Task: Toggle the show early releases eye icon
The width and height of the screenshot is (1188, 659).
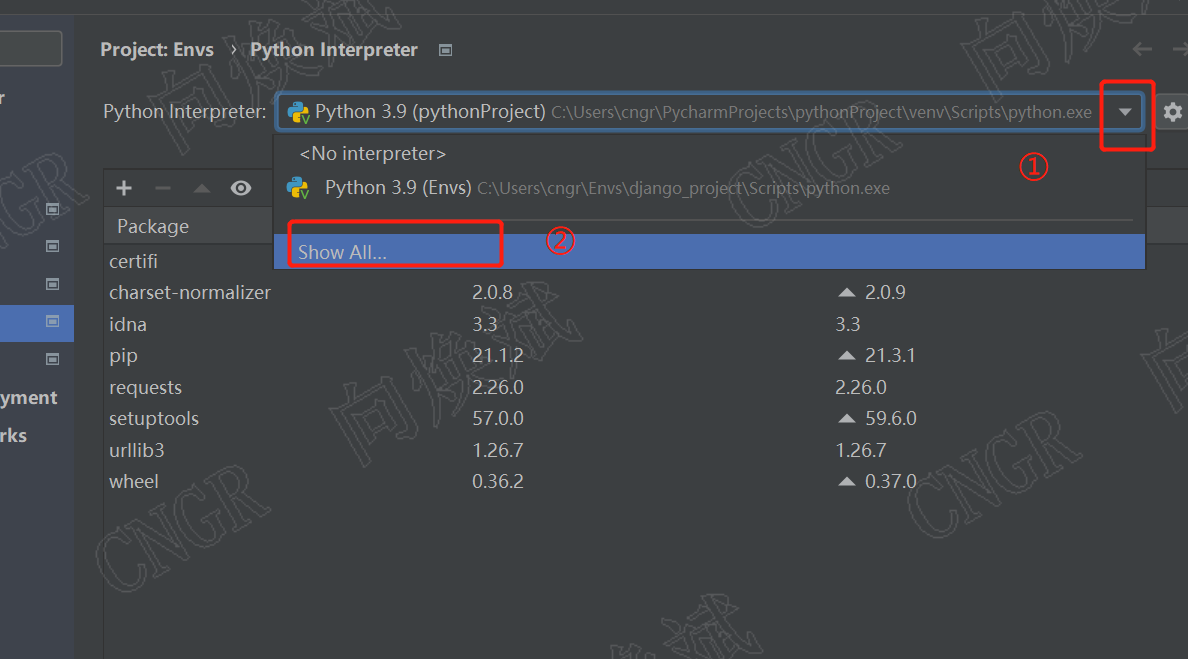Action: 241,188
